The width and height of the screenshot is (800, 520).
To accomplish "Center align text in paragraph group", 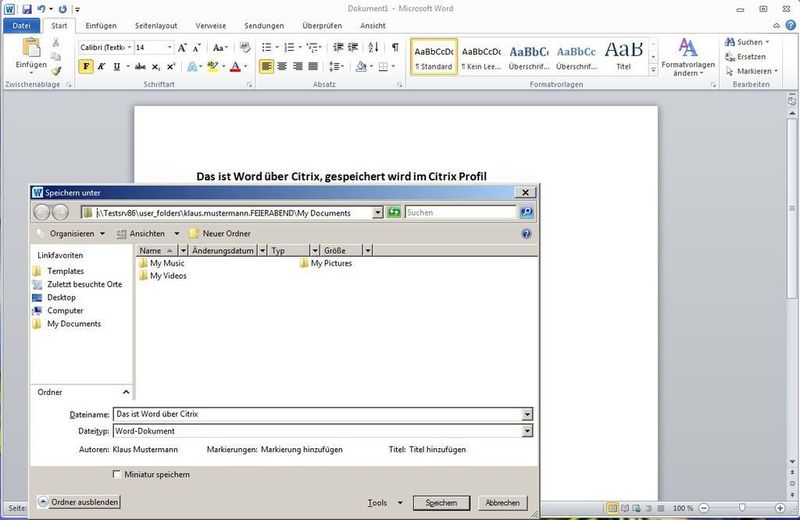I will [x=282, y=66].
